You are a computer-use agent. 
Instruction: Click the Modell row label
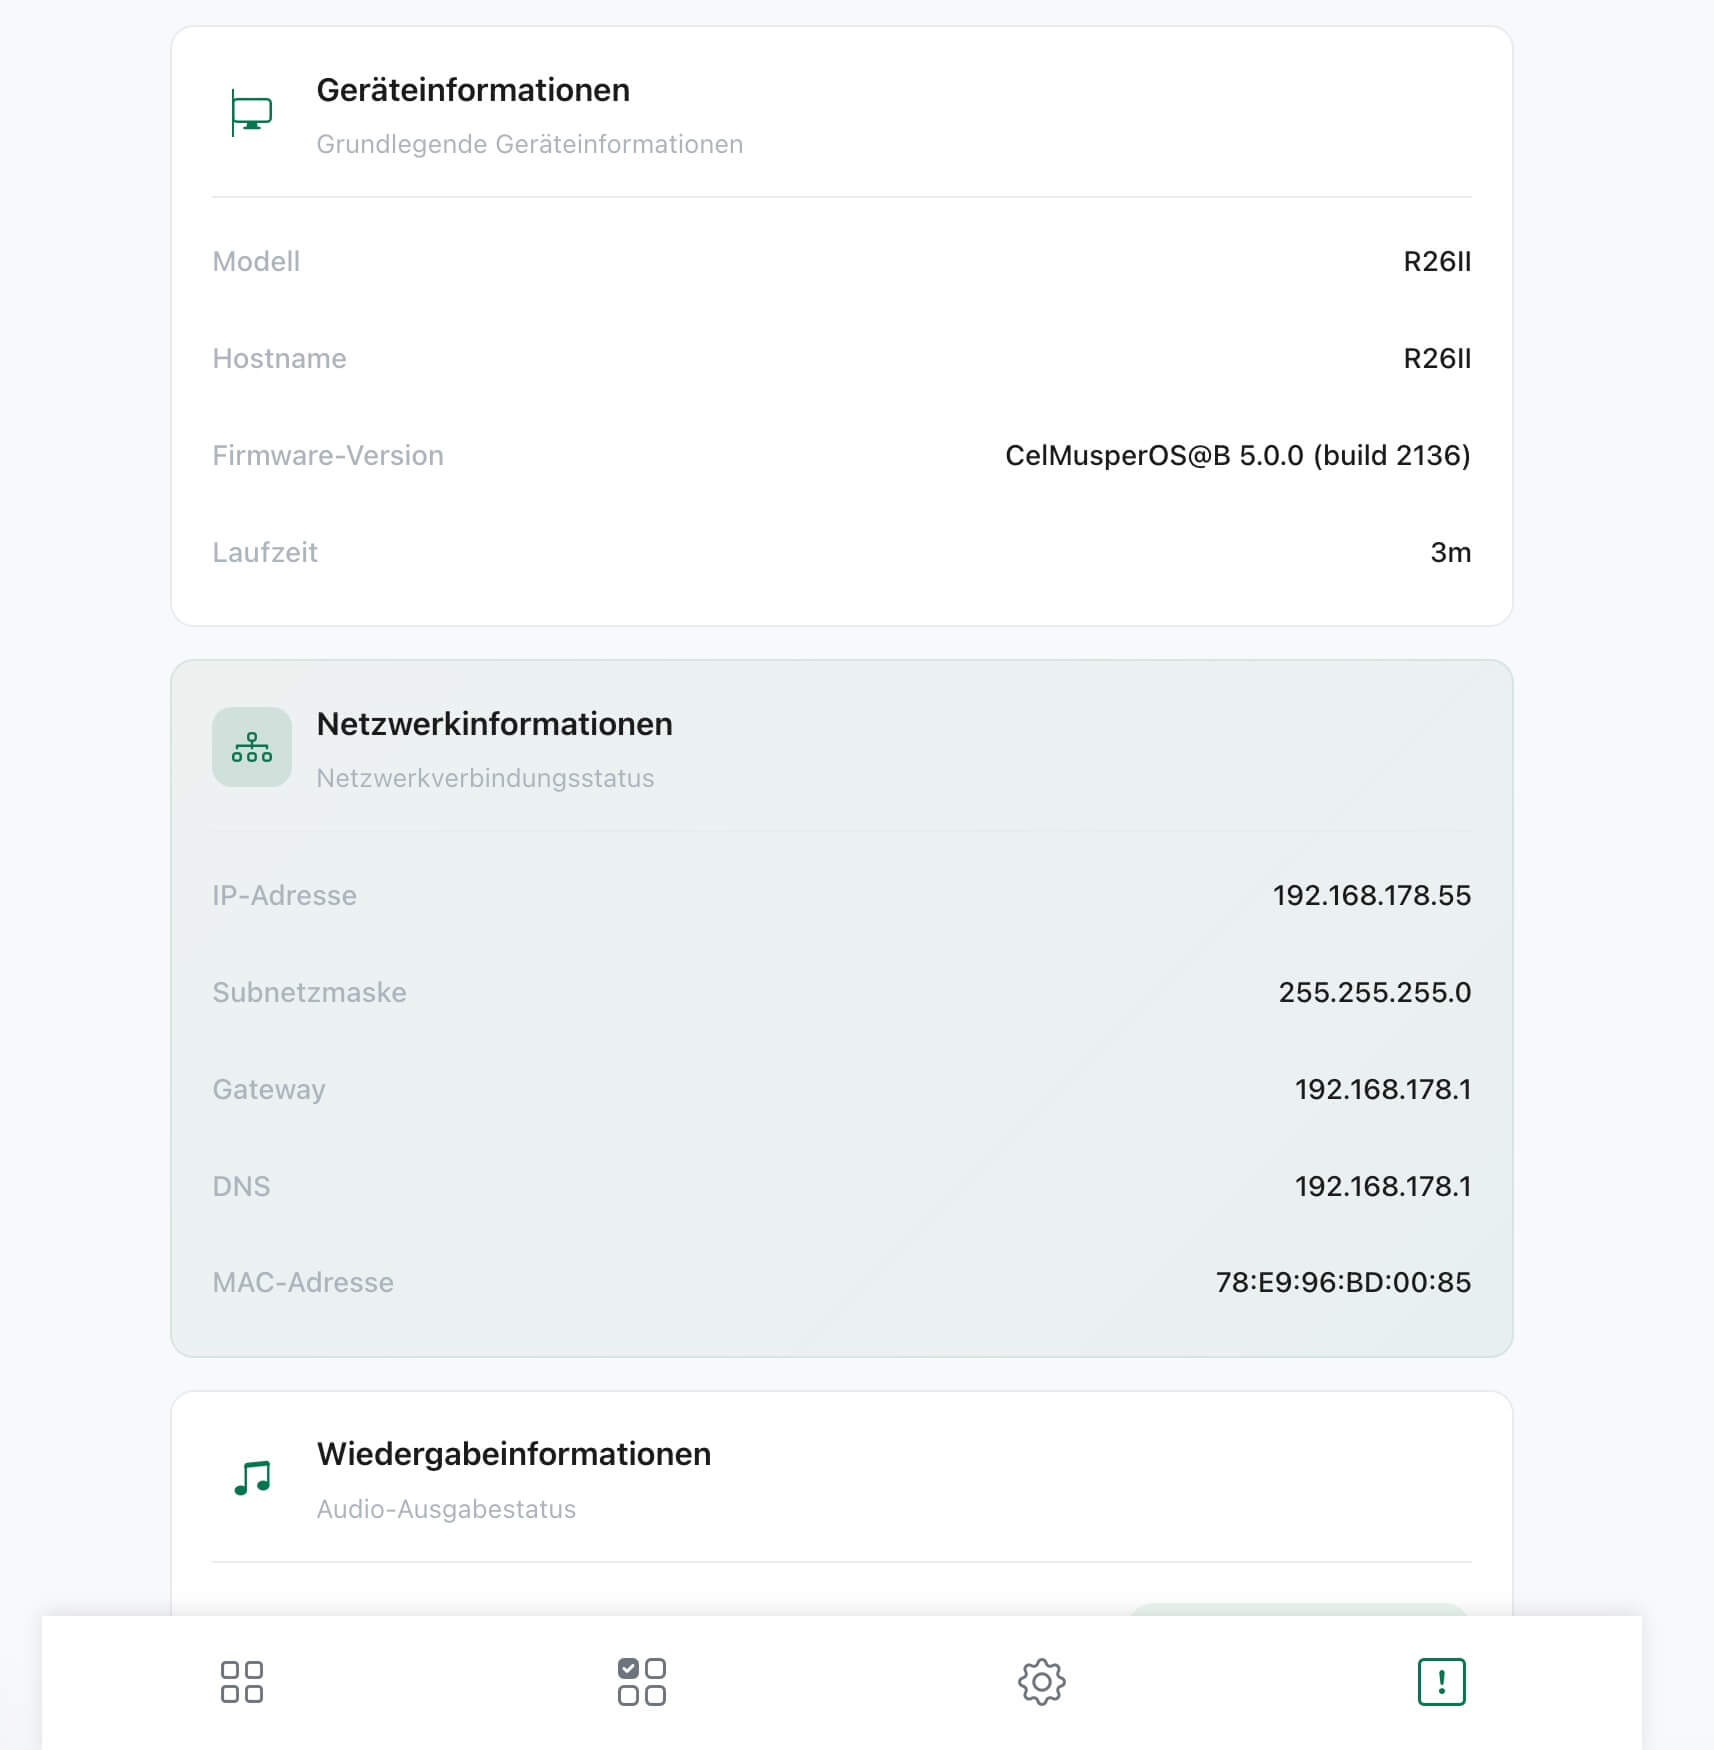pos(256,261)
